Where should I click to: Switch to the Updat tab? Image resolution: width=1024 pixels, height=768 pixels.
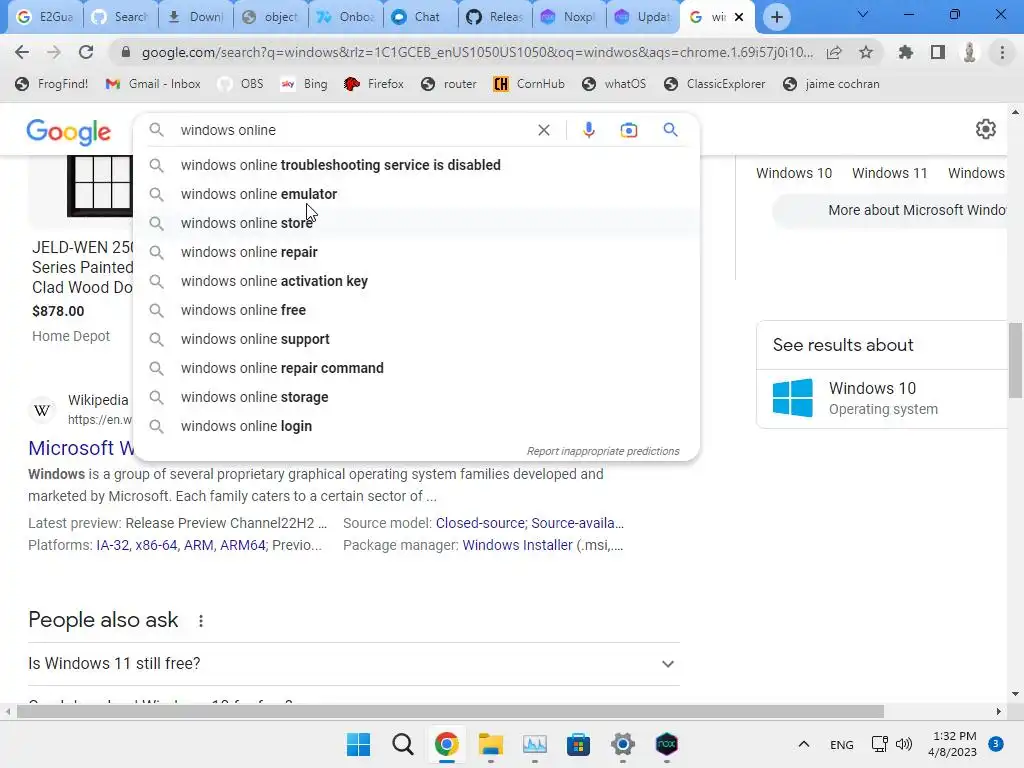(643, 17)
